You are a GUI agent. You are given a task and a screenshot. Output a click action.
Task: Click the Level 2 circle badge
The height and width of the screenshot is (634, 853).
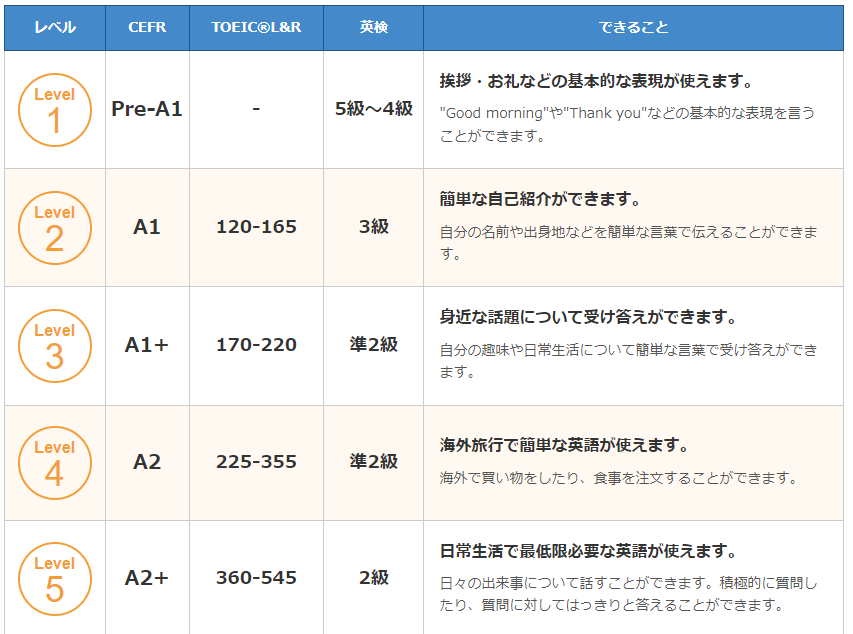(54, 228)
